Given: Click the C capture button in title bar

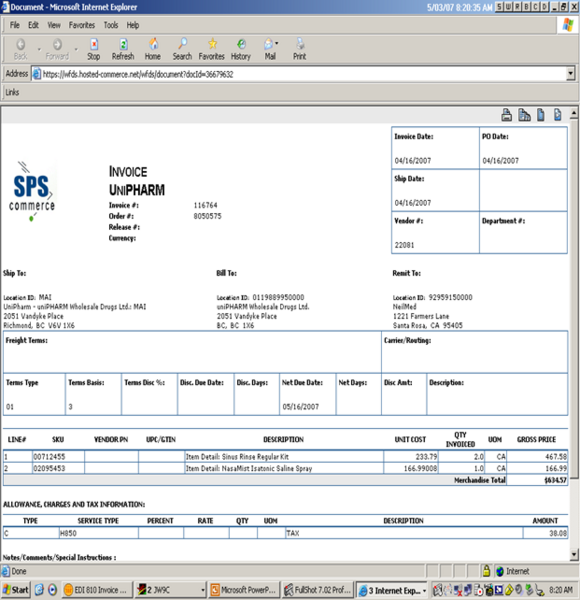Looking at the screenshot, I should pyautogui.click(x=536, y=7).
